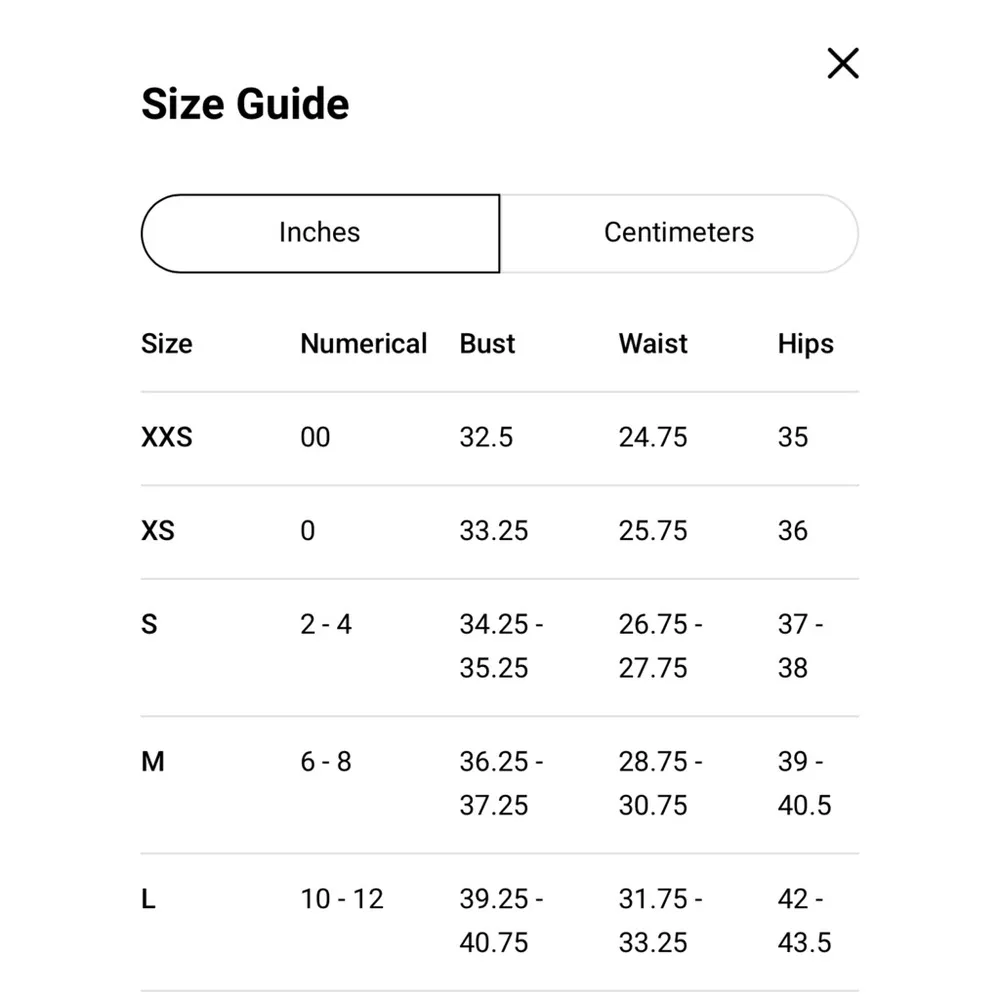This screenshot has width=1000, height=1000.
Task: Select the S size row
Action: [x=150, y=625]
